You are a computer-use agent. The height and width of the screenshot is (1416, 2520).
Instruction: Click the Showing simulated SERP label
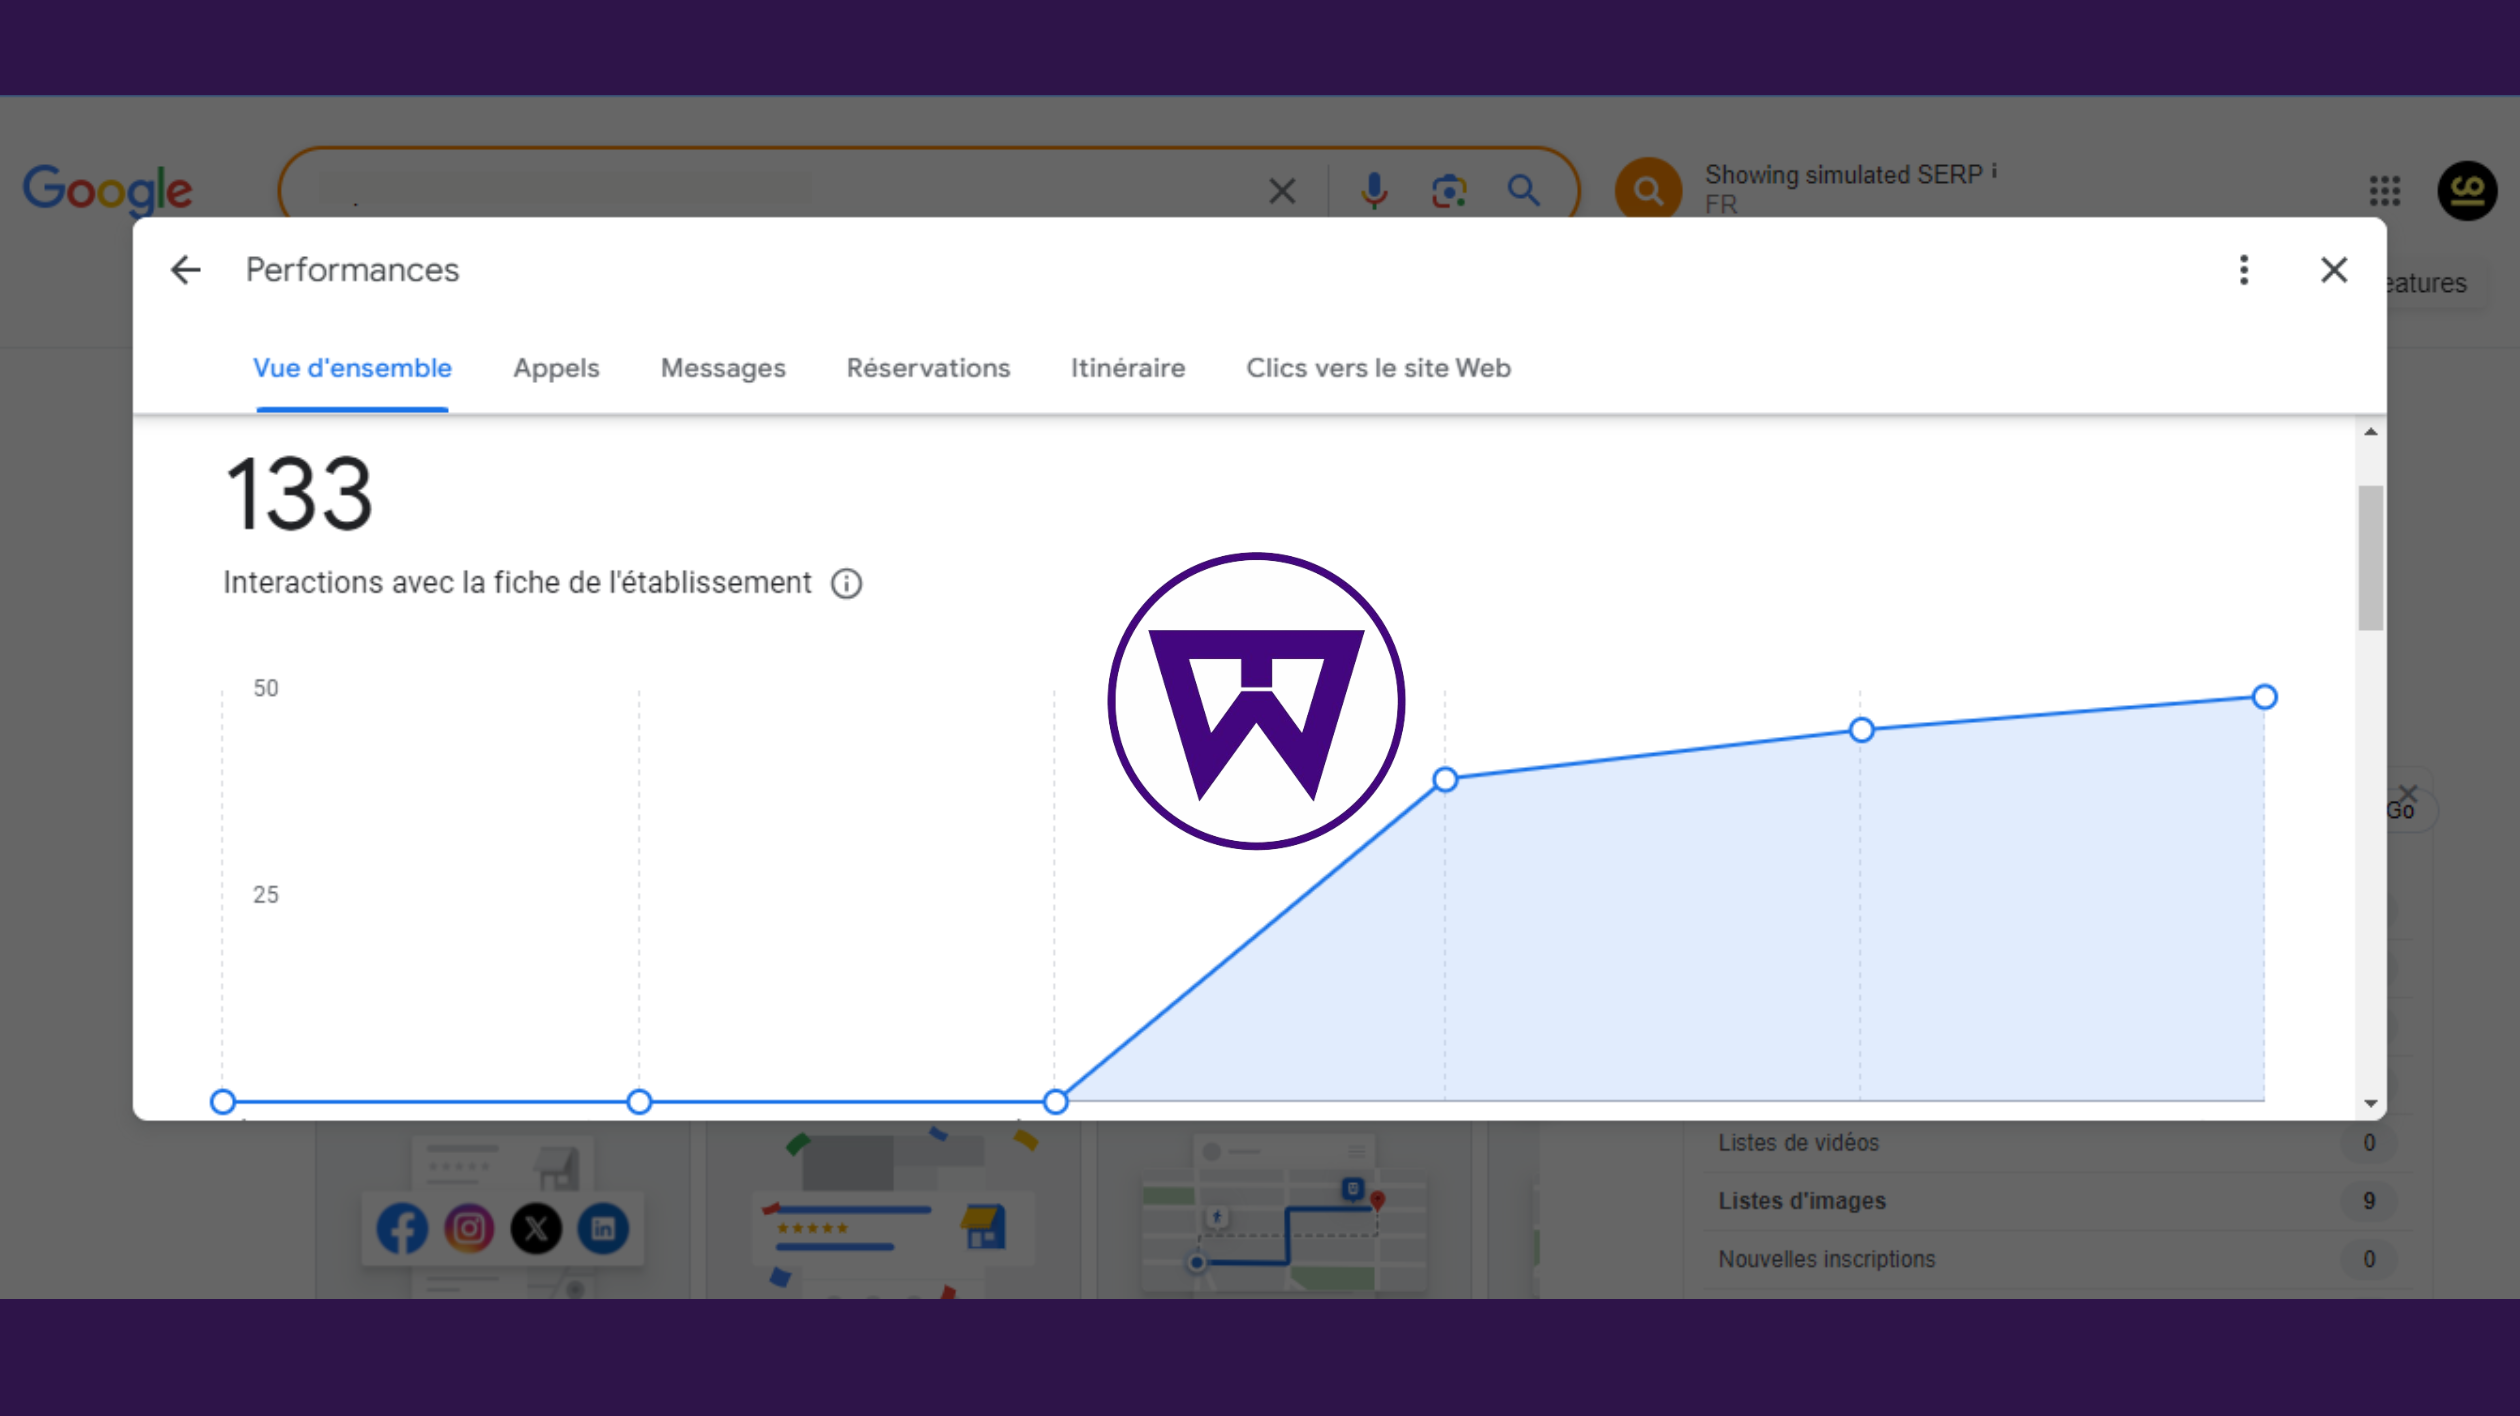[x=1843, y=175]
